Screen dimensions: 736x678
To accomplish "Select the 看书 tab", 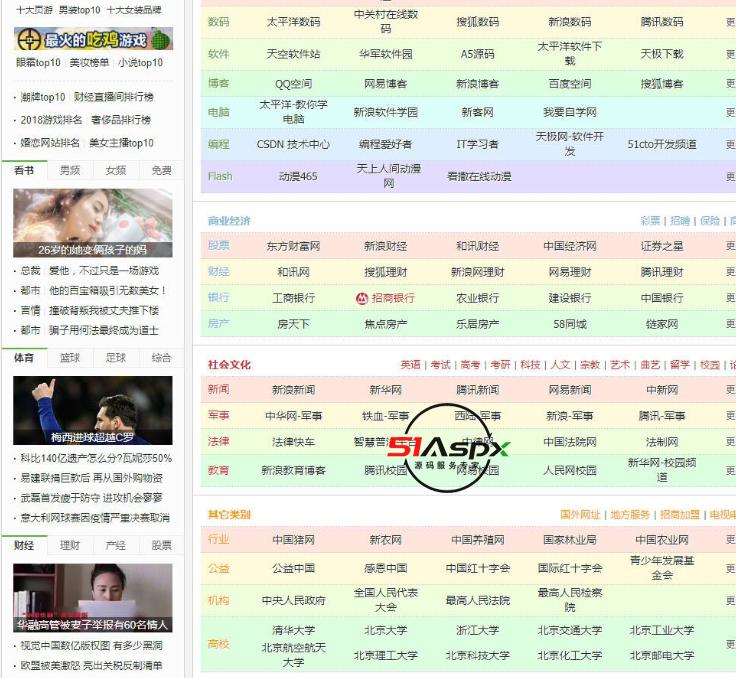I will 24,170.
